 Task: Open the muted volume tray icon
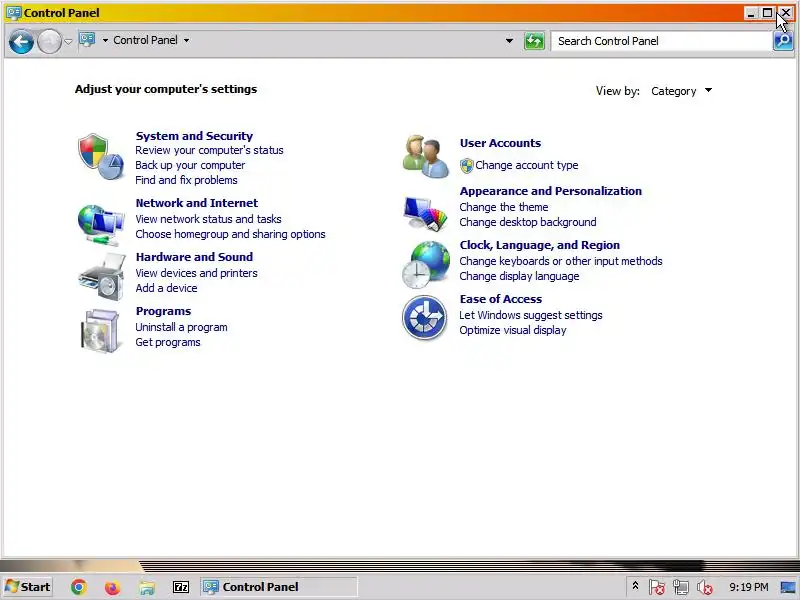click(x=705, y=587)
